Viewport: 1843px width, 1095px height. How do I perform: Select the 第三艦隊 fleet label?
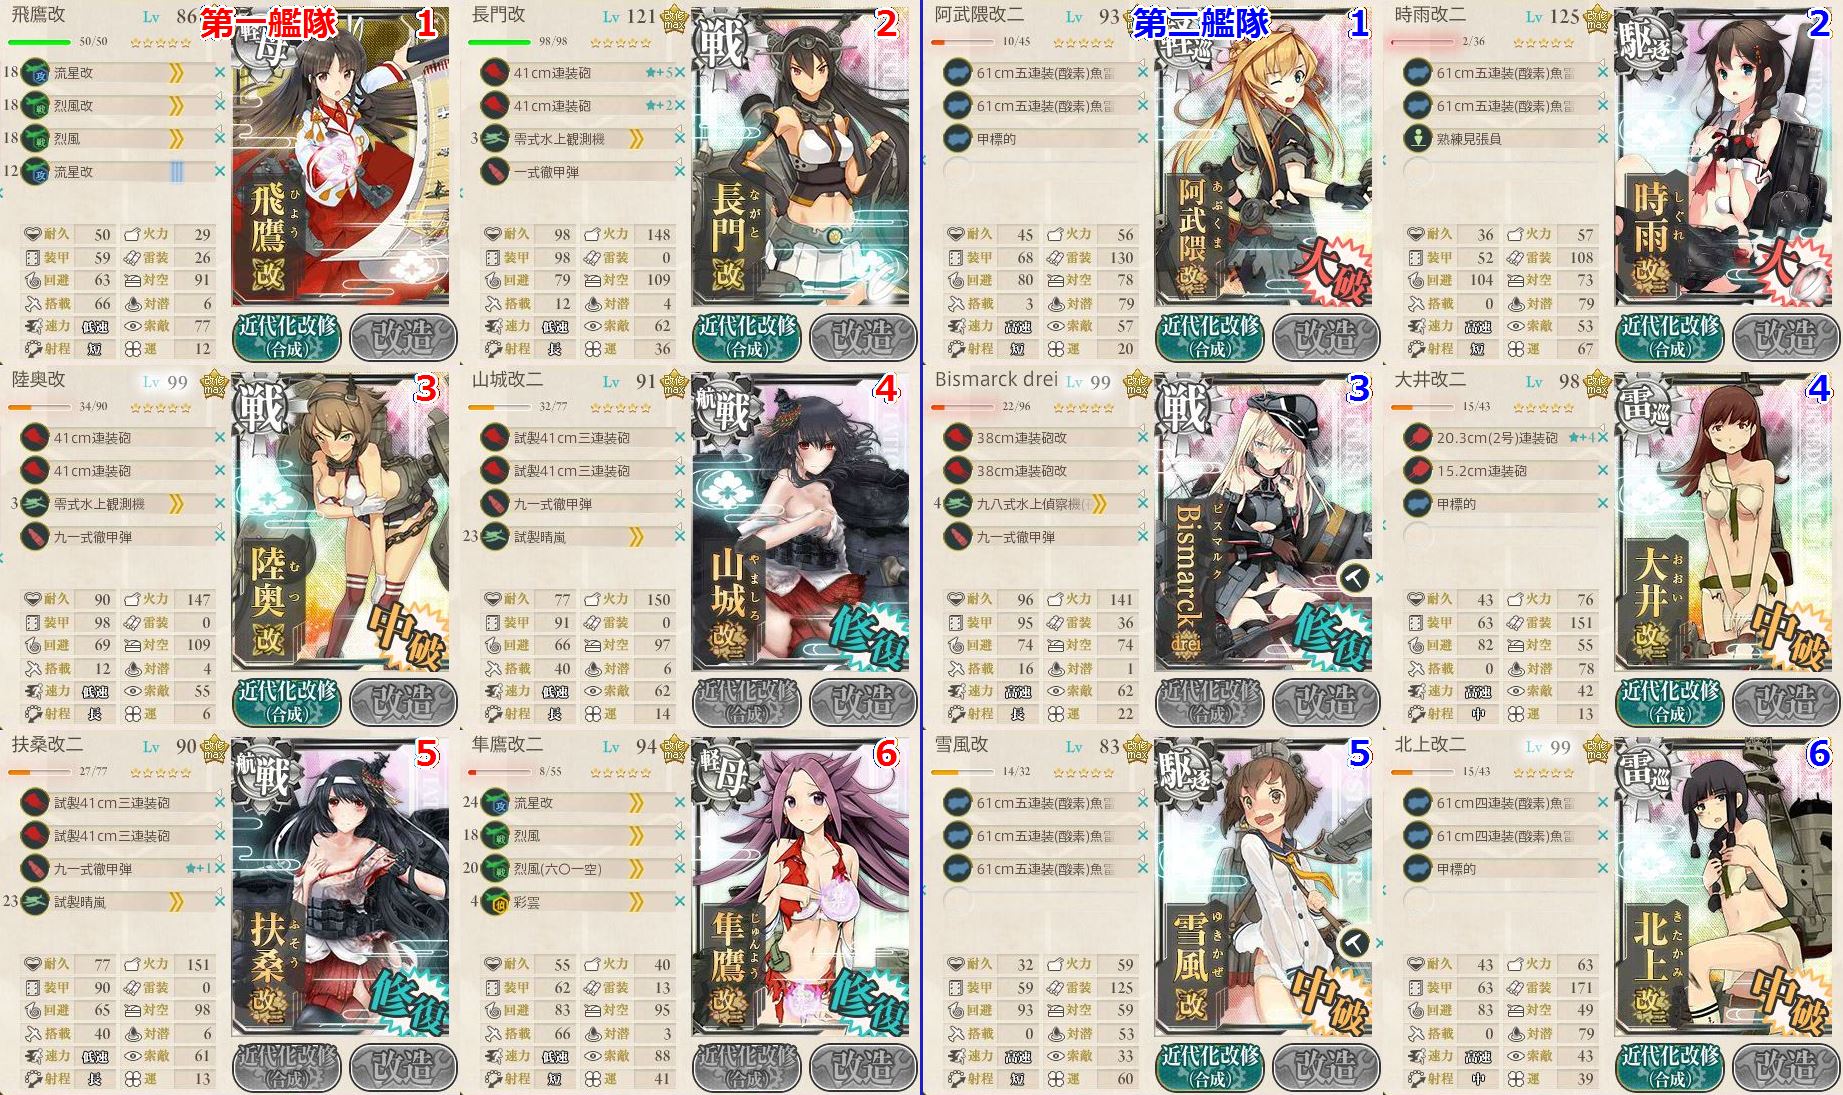point(1201,22)
